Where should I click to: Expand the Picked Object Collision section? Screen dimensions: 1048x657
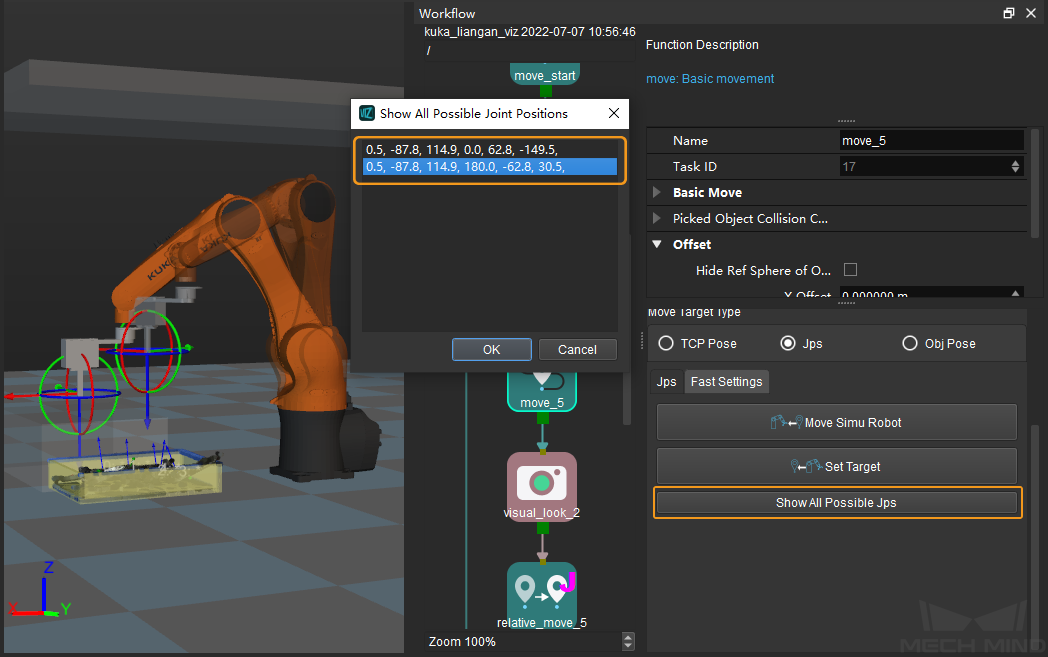click(657, 219)
